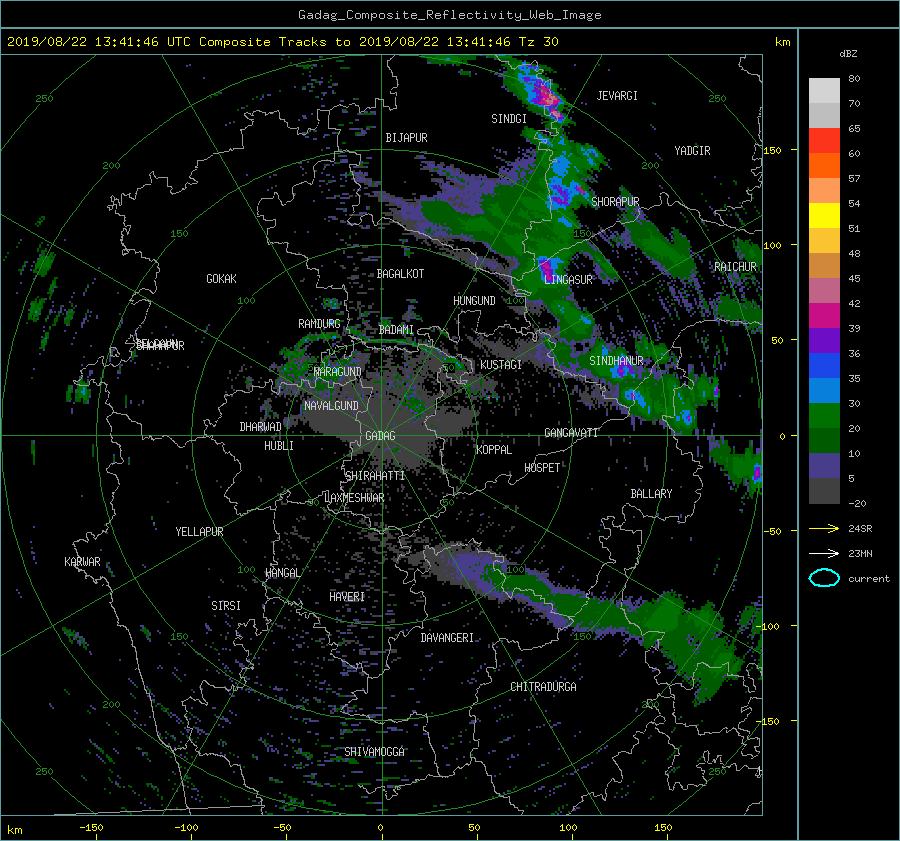This screenshot has height=841, width=900.
Task: Click the HUBLI city label
Action: [279, 446]
